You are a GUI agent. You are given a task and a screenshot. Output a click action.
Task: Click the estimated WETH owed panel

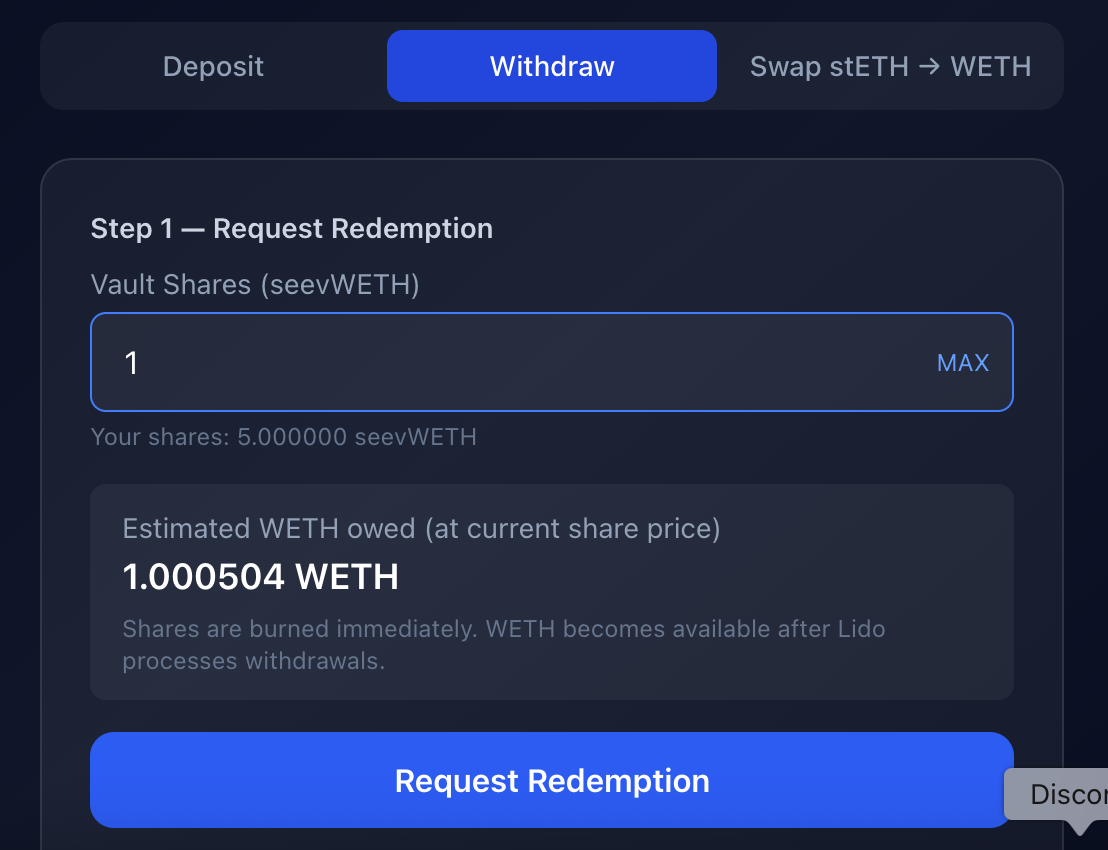click(552, 590)
